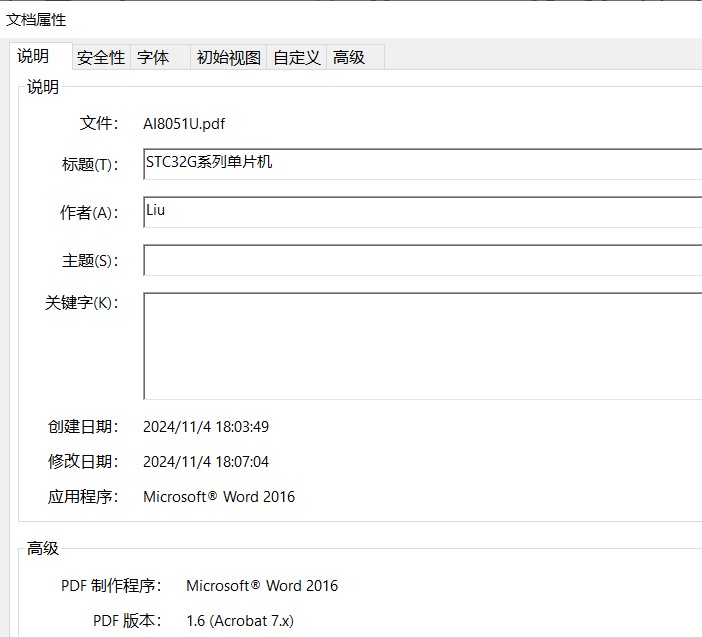The width and height of the screenshot is (702, 637).
Task: Click the 修改日期 label
Action: (83, 462)
